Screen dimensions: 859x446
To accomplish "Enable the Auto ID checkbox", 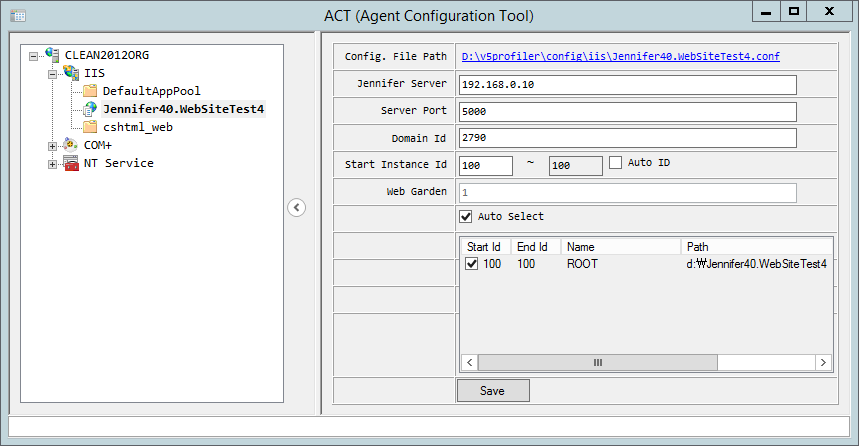I will (x=616, y=163).
